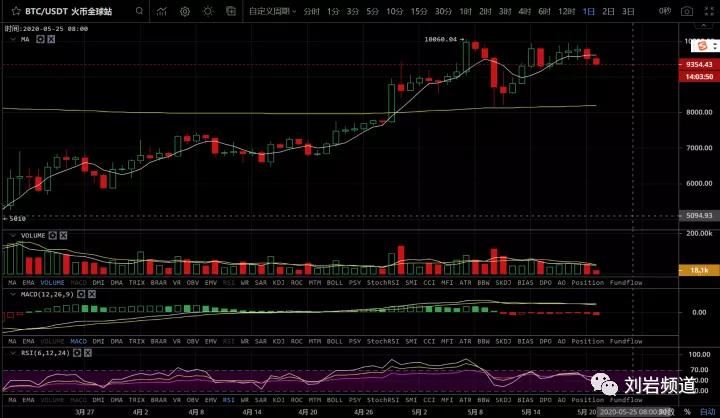The height and width of the screenshot is (418, 720).
Task: Collapse the VOLUME panel chevron
Action: (13, 236)
